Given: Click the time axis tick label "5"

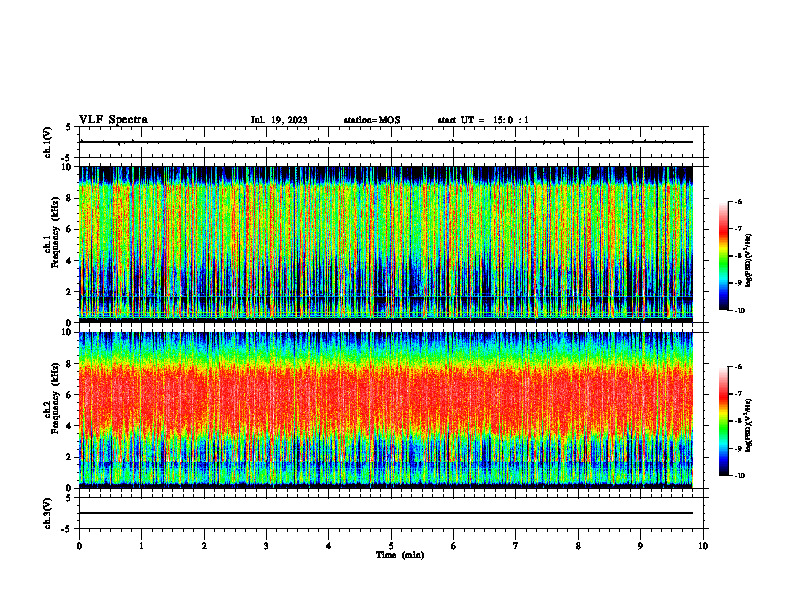Looking at the screenshot, I should 391,546.
